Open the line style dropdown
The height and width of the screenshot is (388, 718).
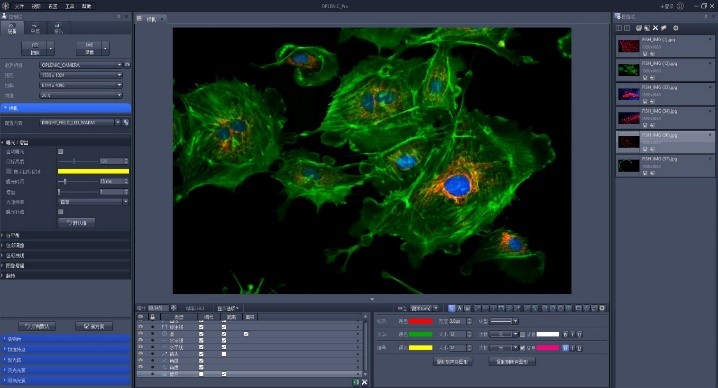504,321
